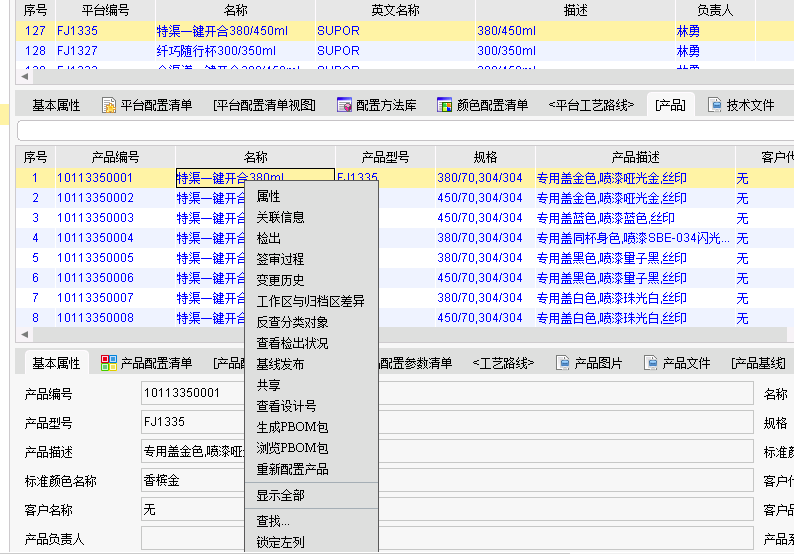Switch to the <工艺路线> tab
Screen dimensions: 794x554
[505, 363]
